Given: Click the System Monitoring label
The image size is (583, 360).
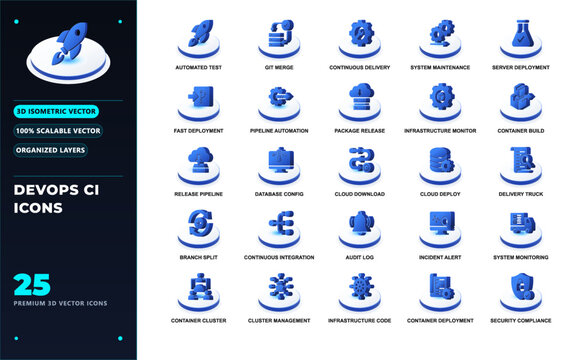Looking at the screenshot, I should click(x=521, y=257).
